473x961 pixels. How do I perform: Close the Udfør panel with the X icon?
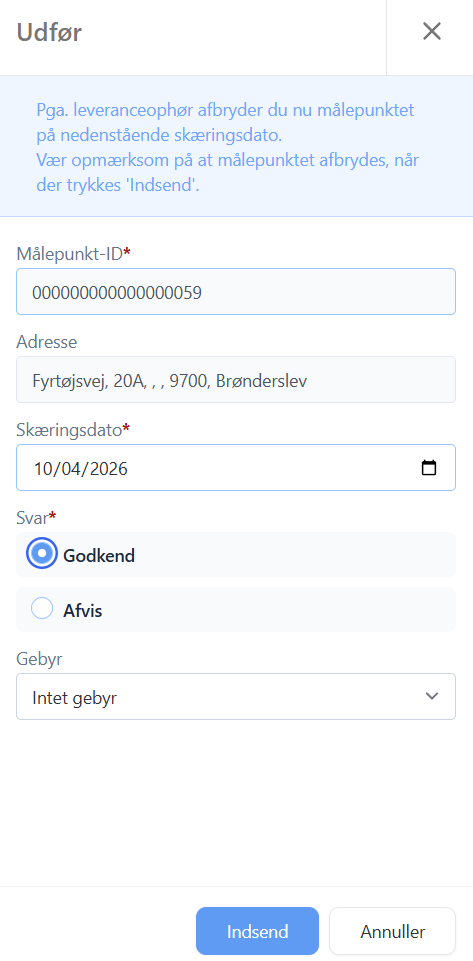tap(431, 31)
